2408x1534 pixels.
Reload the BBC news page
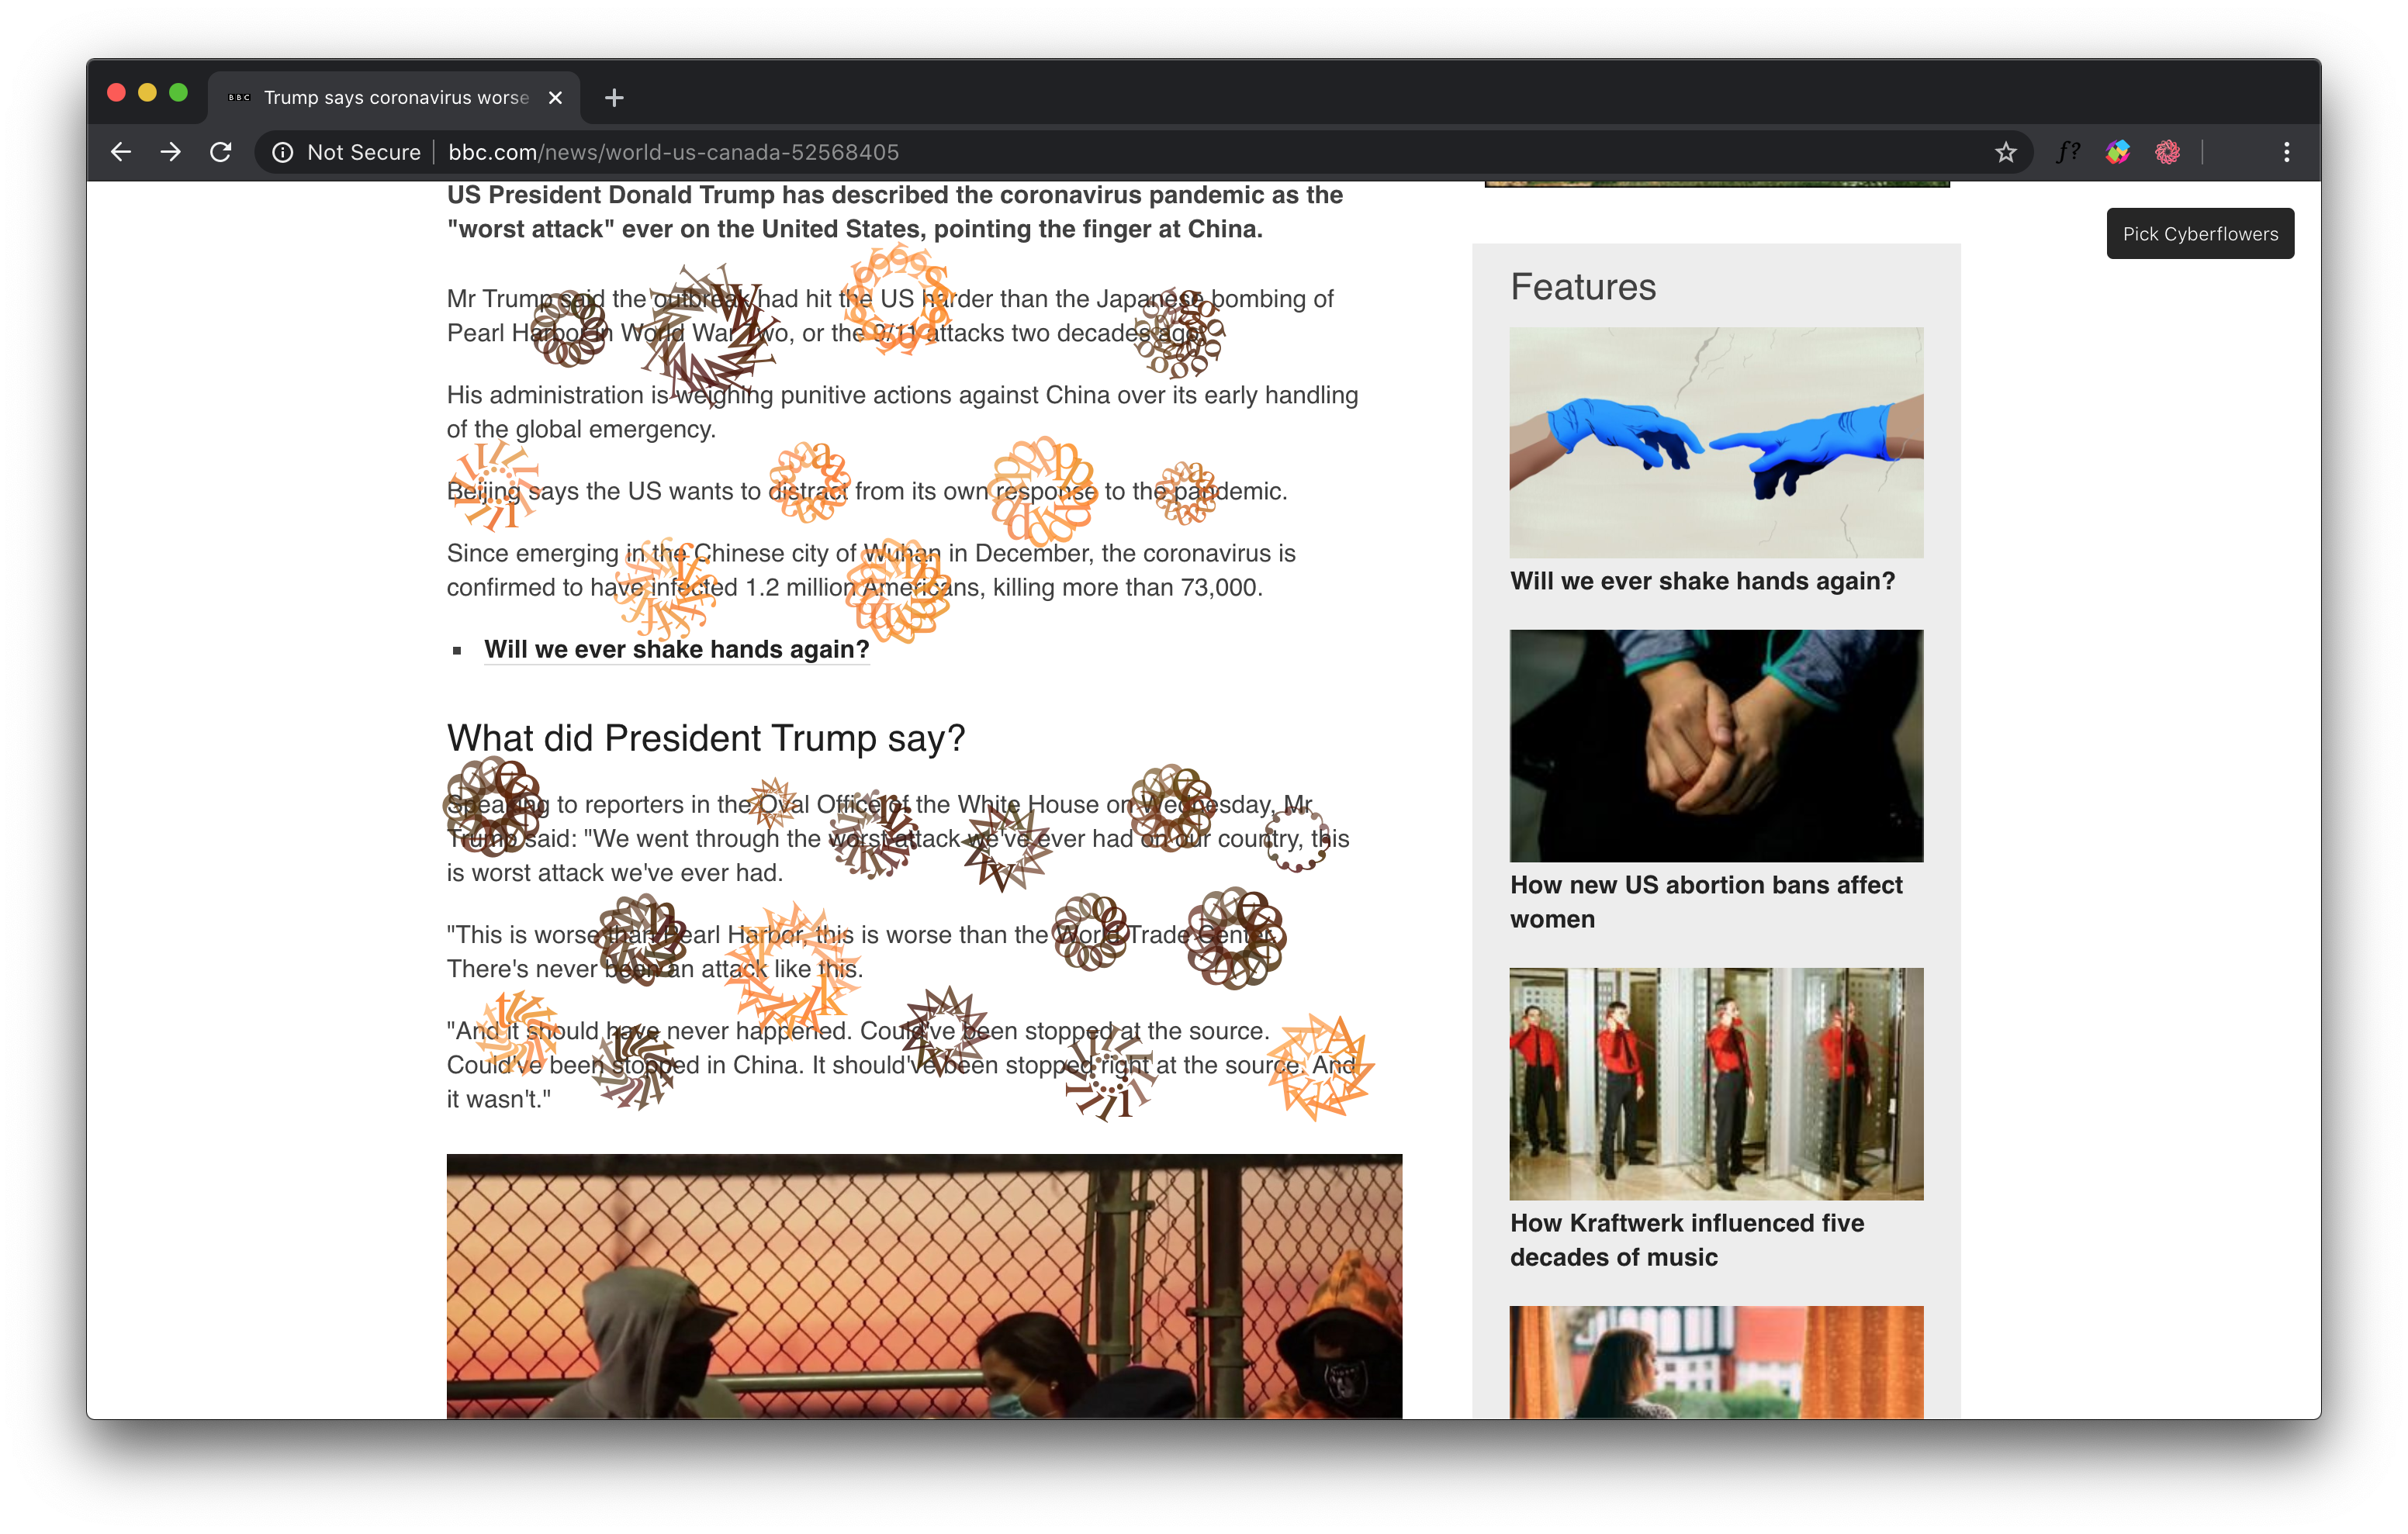pyautogui.click(x=221, y=152)
